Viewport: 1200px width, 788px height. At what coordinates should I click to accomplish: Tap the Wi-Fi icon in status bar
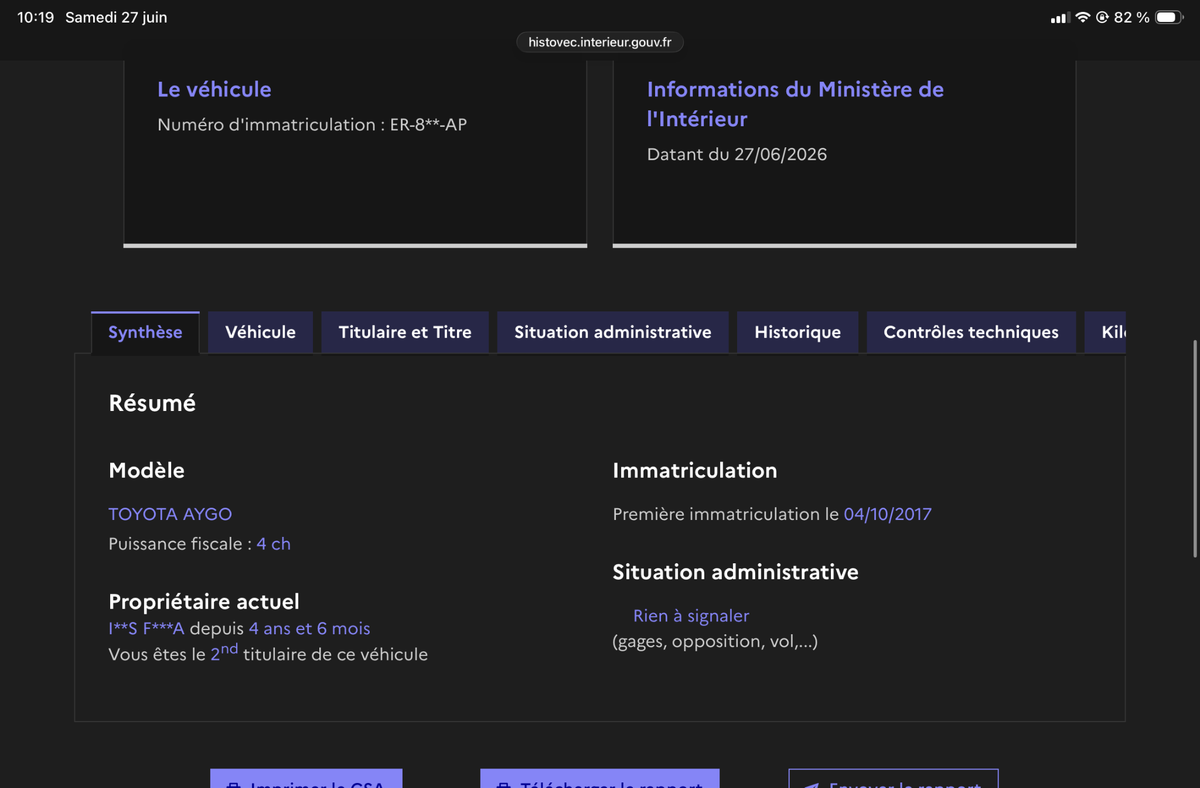[x=1083, y=18]
